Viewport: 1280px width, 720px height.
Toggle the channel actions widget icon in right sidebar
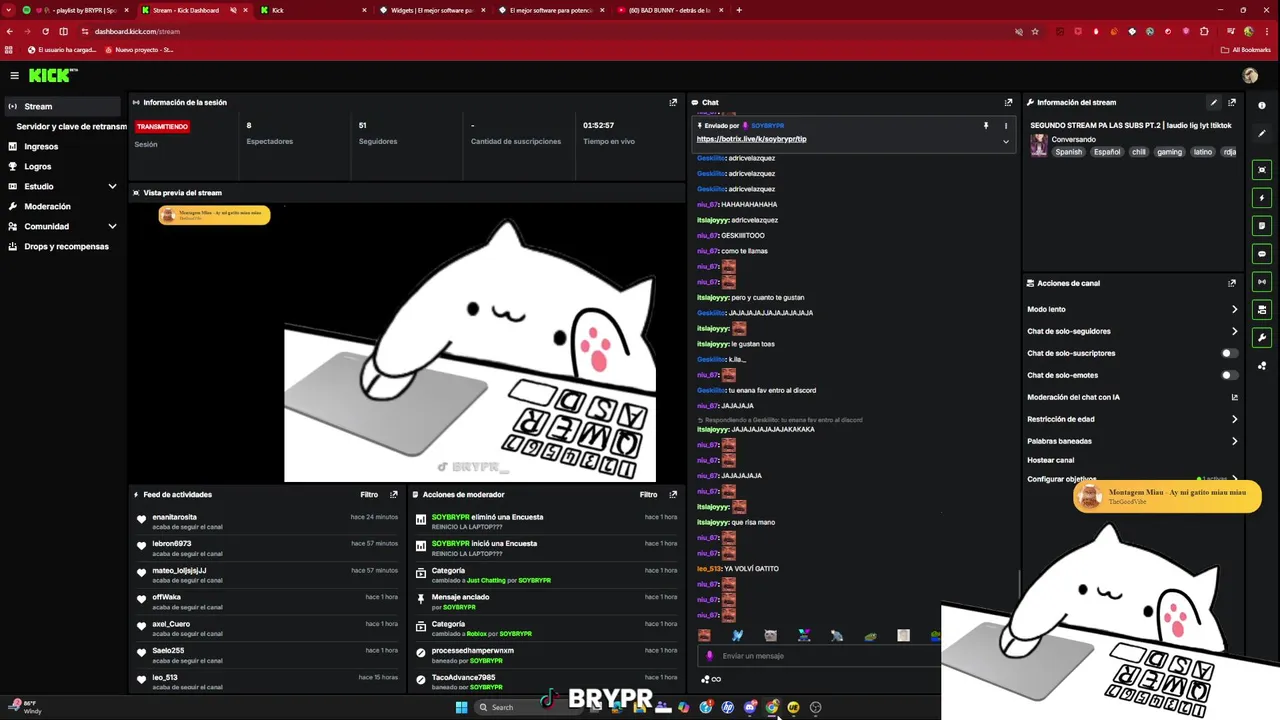(x=1262, y=310)
